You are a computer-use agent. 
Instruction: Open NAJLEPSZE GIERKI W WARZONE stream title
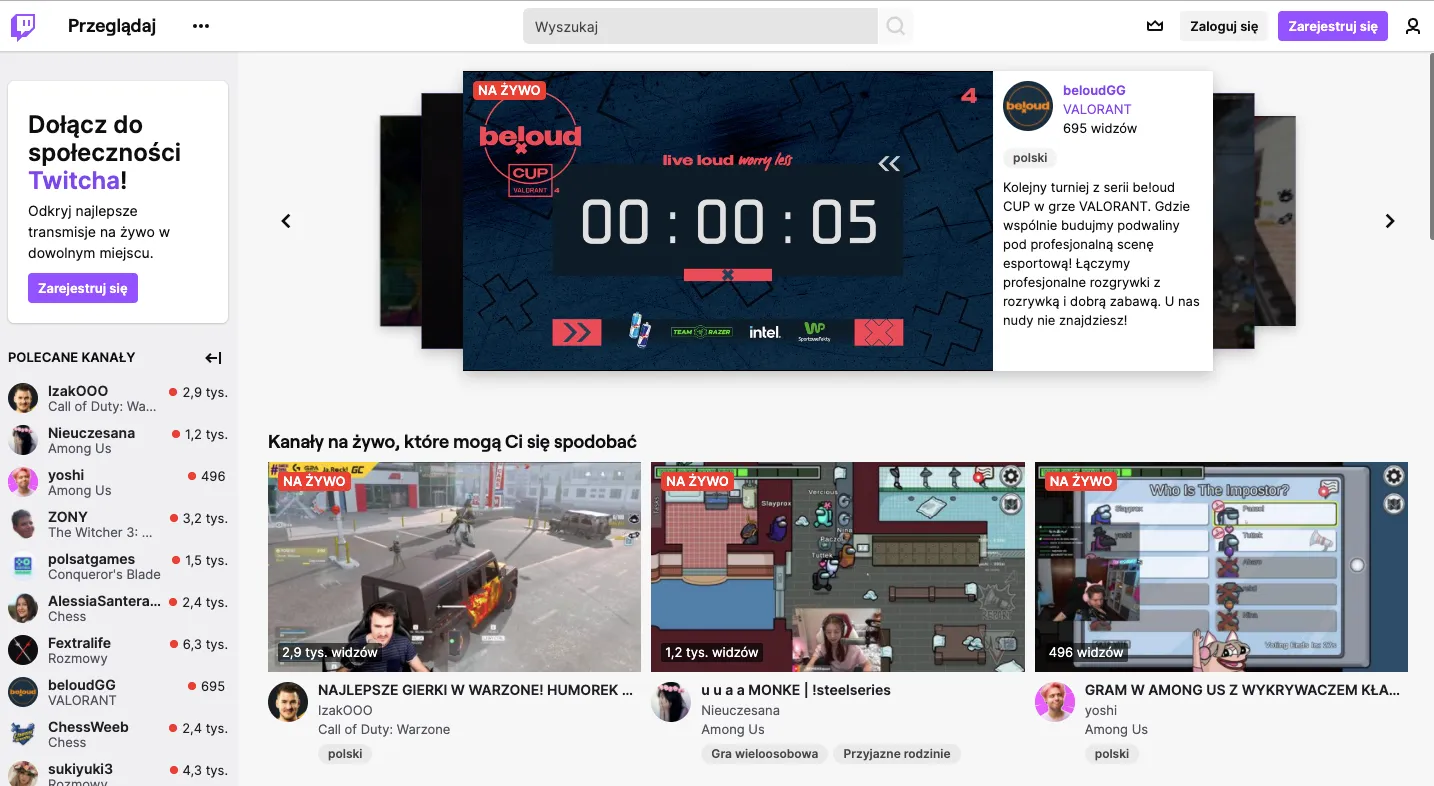click(x=475, y=690)
